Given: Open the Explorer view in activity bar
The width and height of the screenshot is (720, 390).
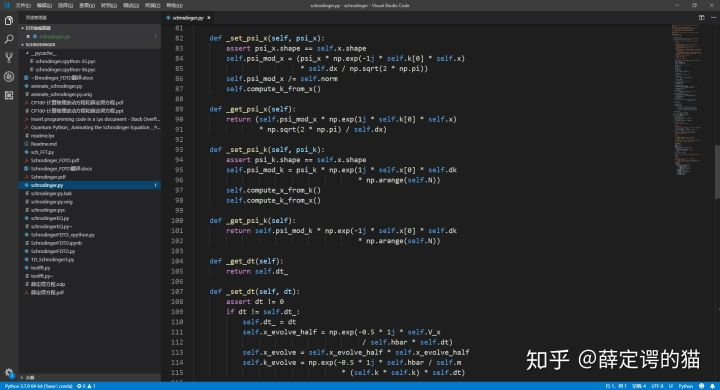Looking at the screenshot, I should (x=9, y=21).
